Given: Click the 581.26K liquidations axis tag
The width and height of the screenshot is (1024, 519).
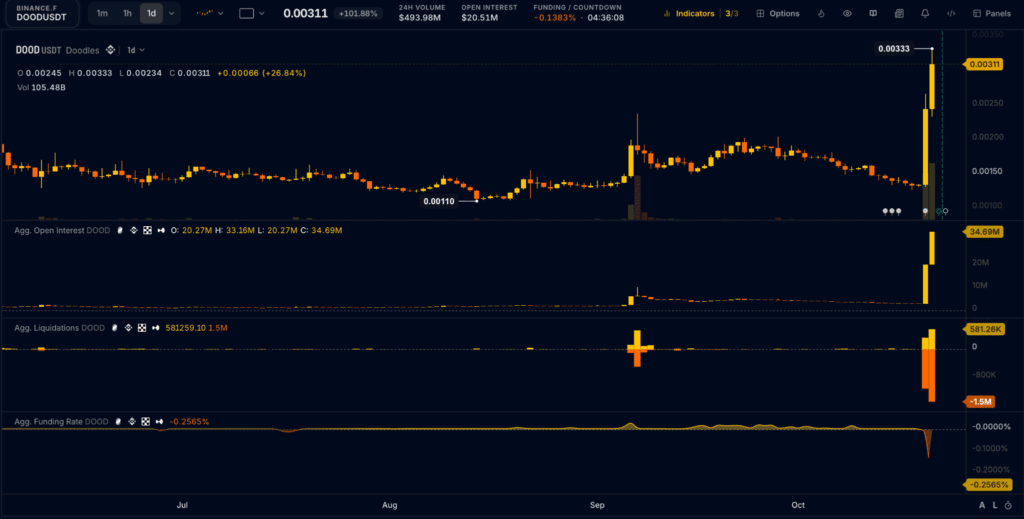Looking at the screenshot, I should coord(984,330).
